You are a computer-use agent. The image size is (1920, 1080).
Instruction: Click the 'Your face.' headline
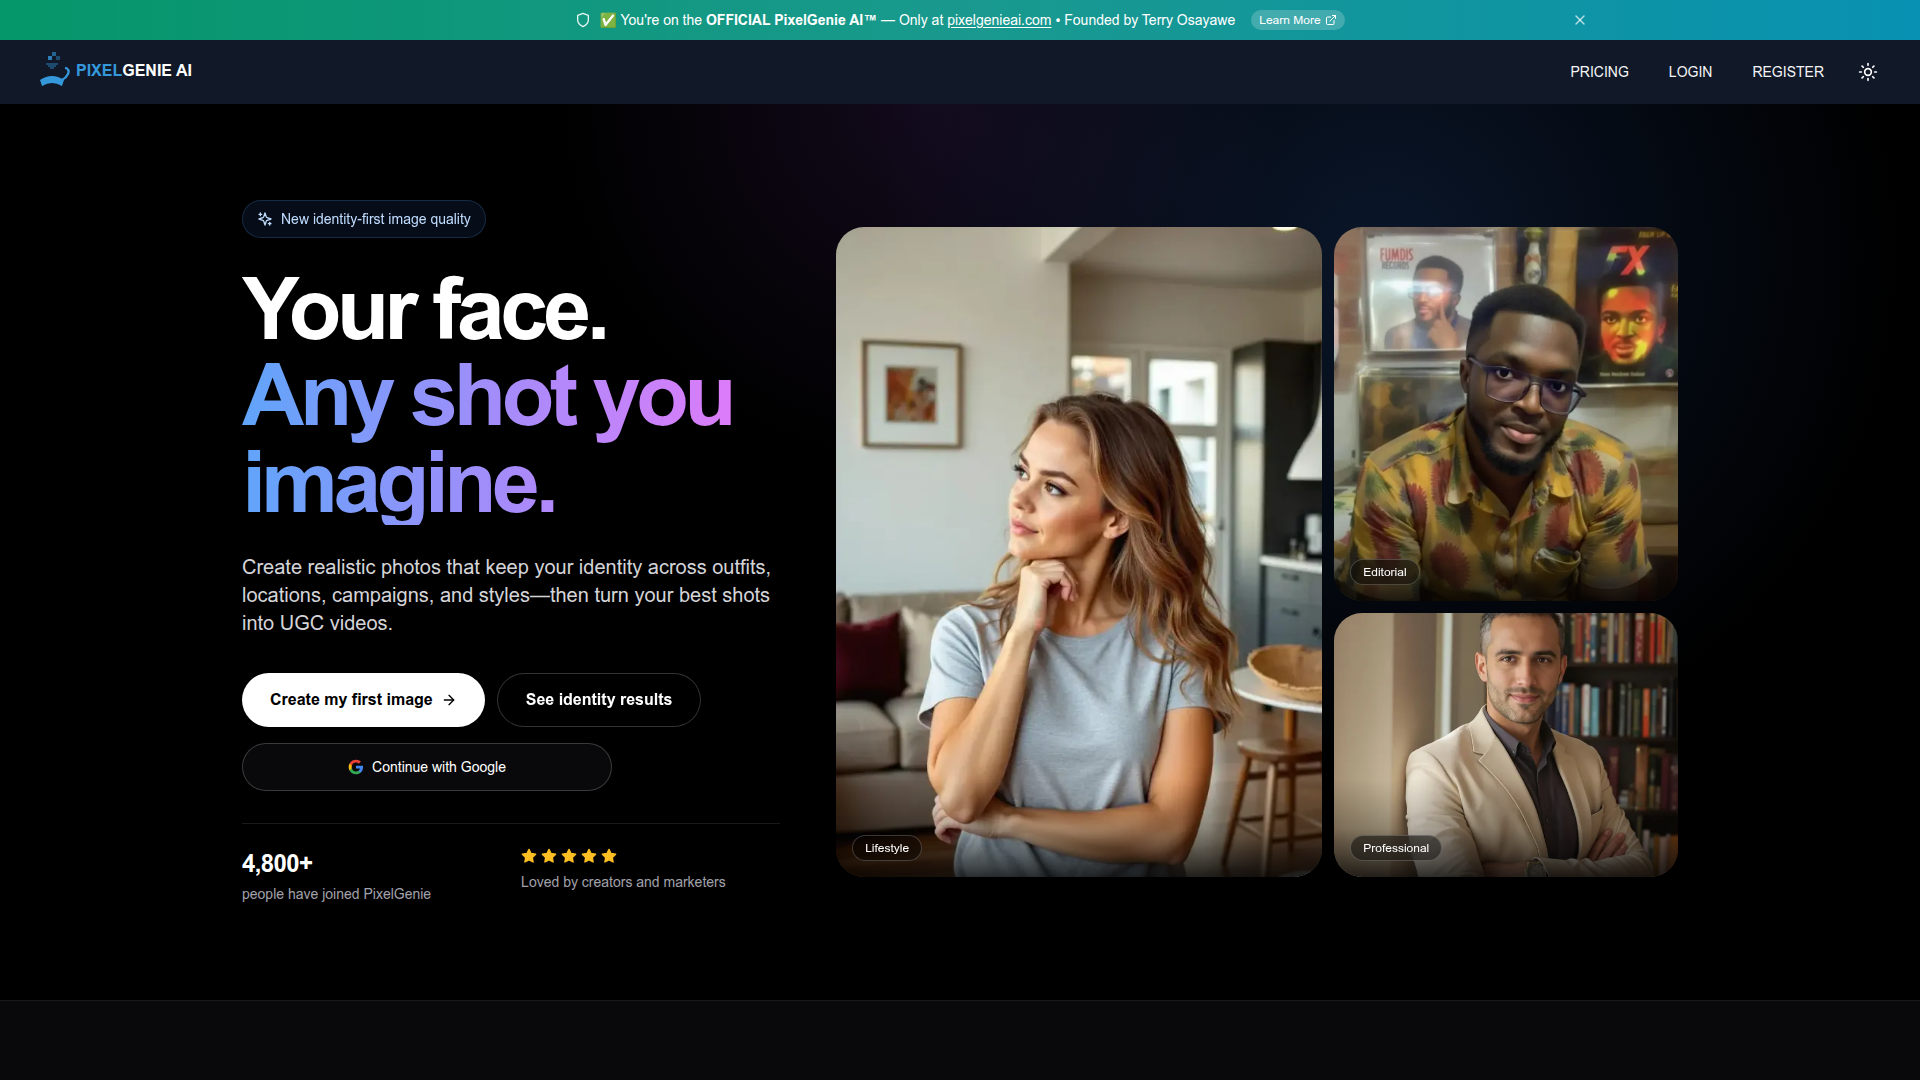(x=425, y=310)
